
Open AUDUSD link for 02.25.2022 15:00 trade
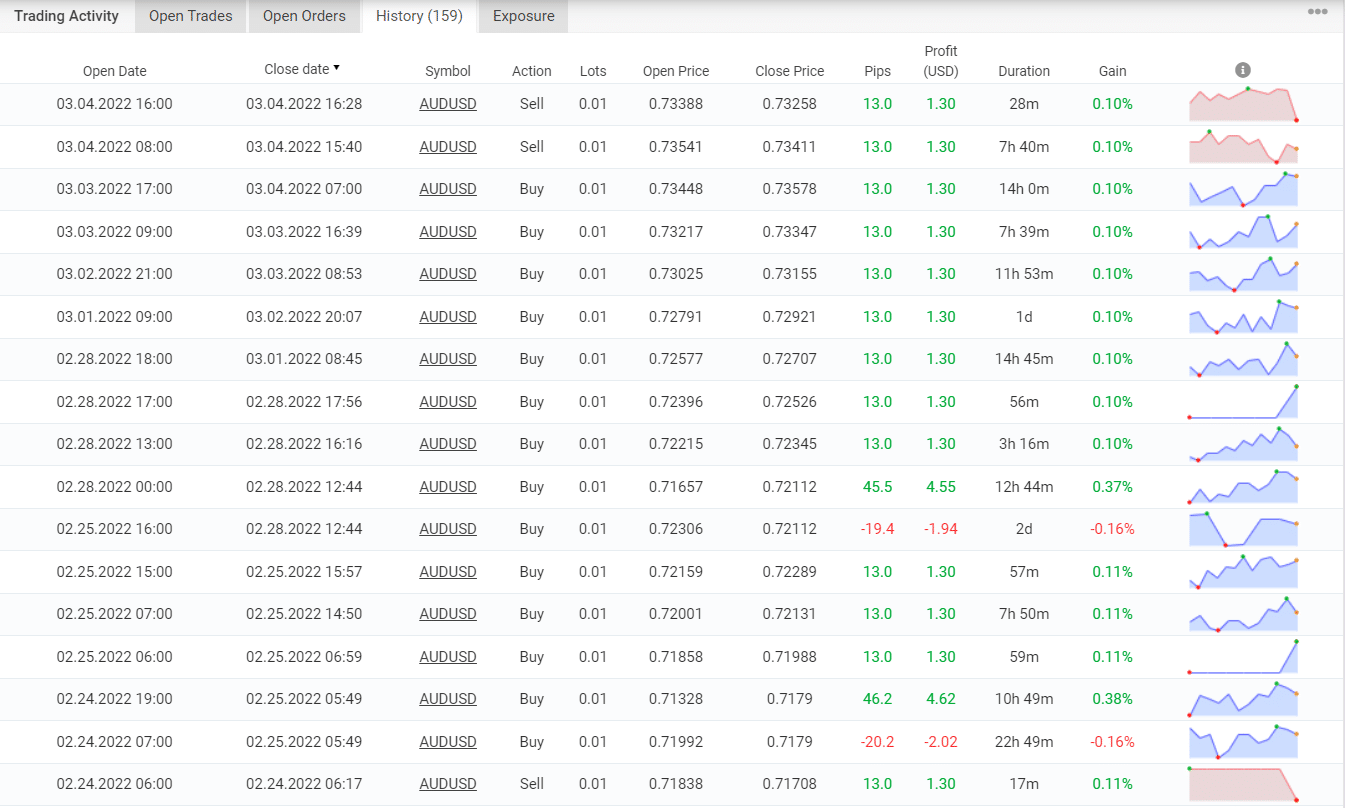click(x=448, y=572)
